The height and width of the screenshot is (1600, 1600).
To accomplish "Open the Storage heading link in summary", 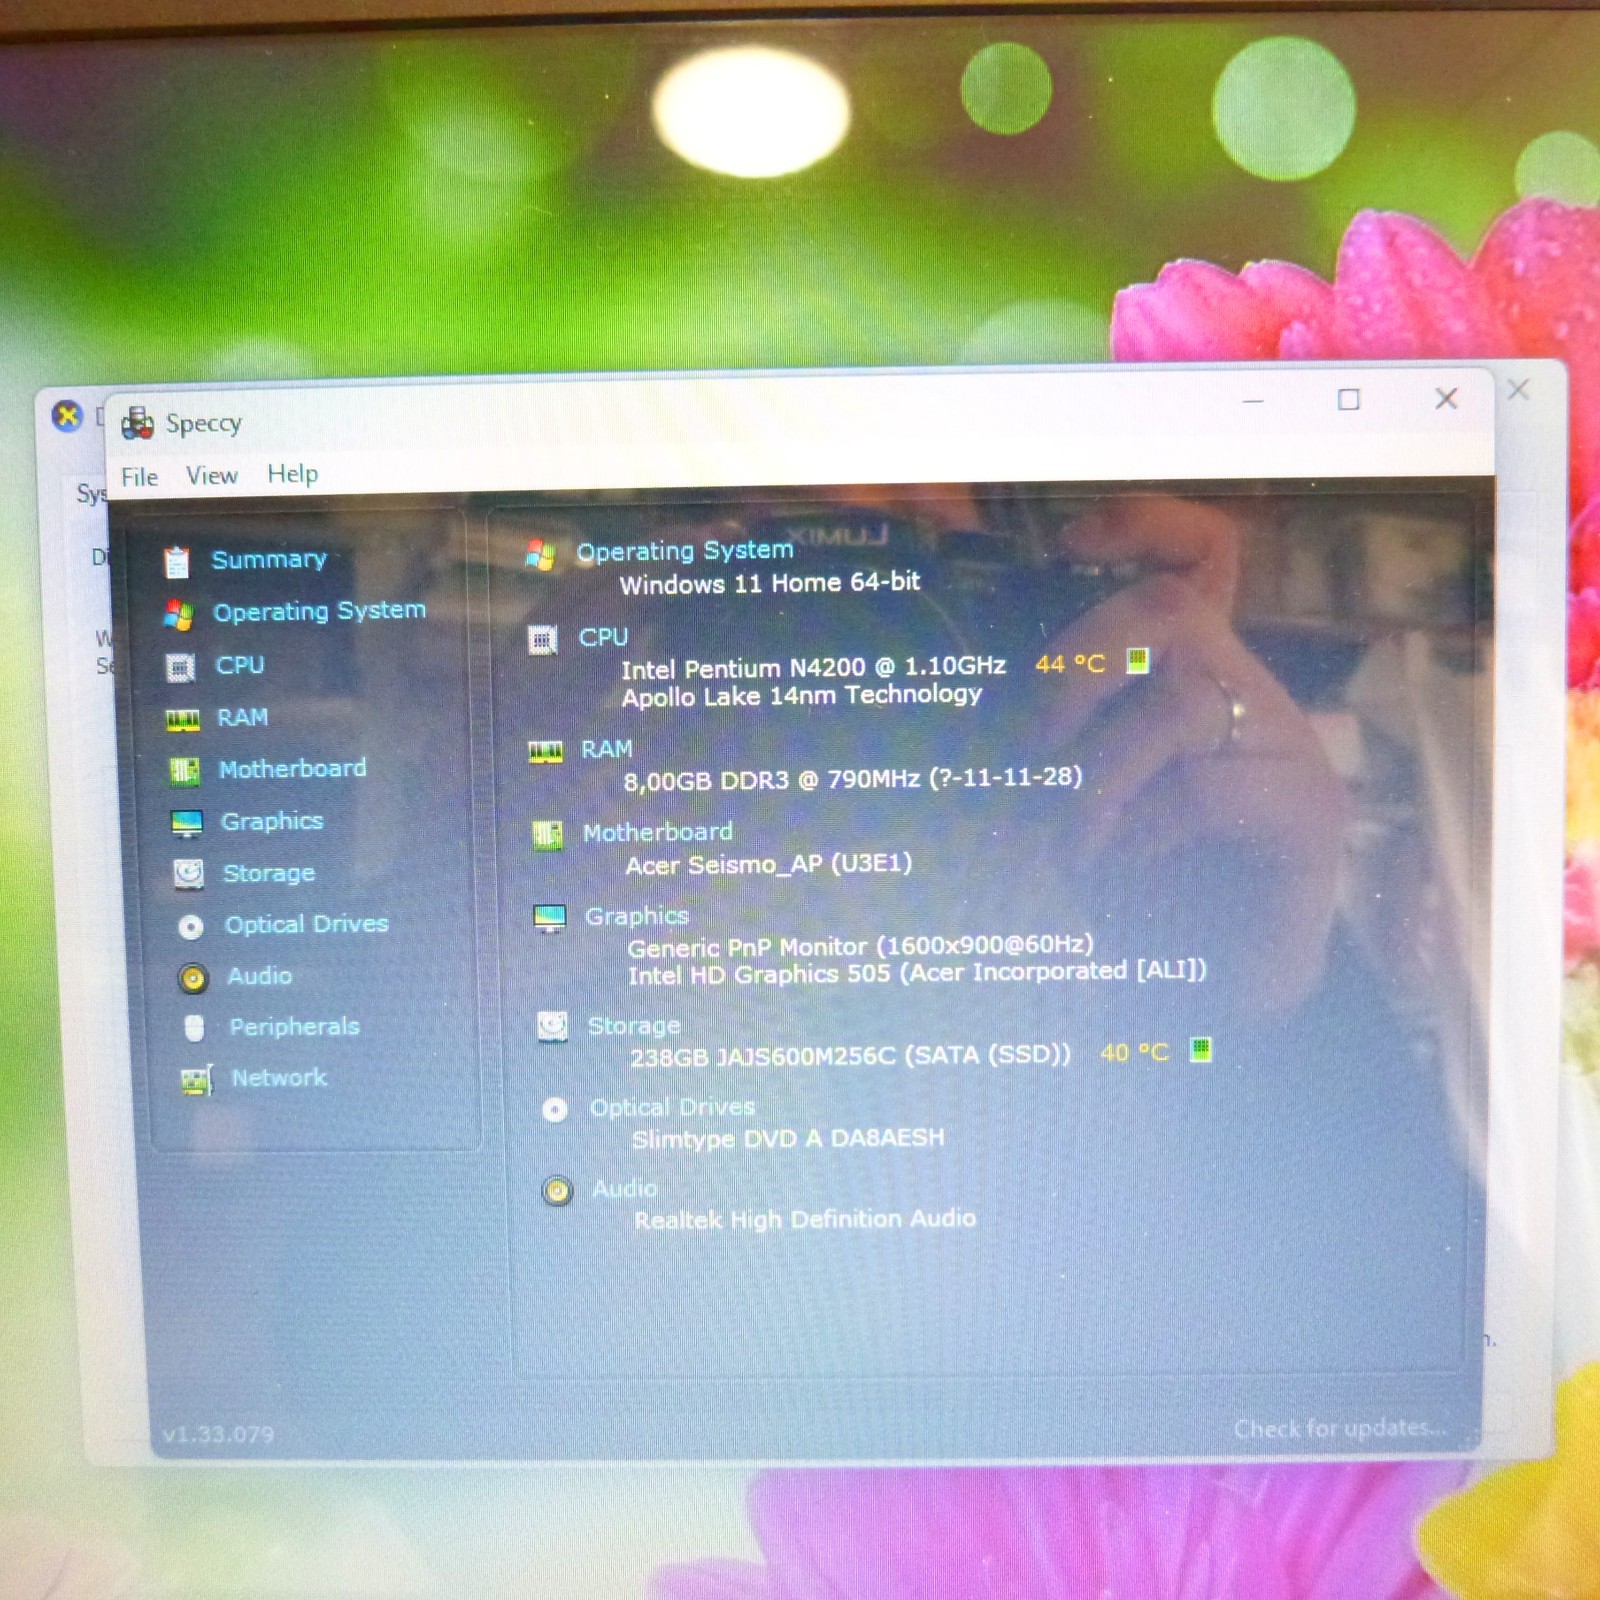I will tap(634, 1026).
